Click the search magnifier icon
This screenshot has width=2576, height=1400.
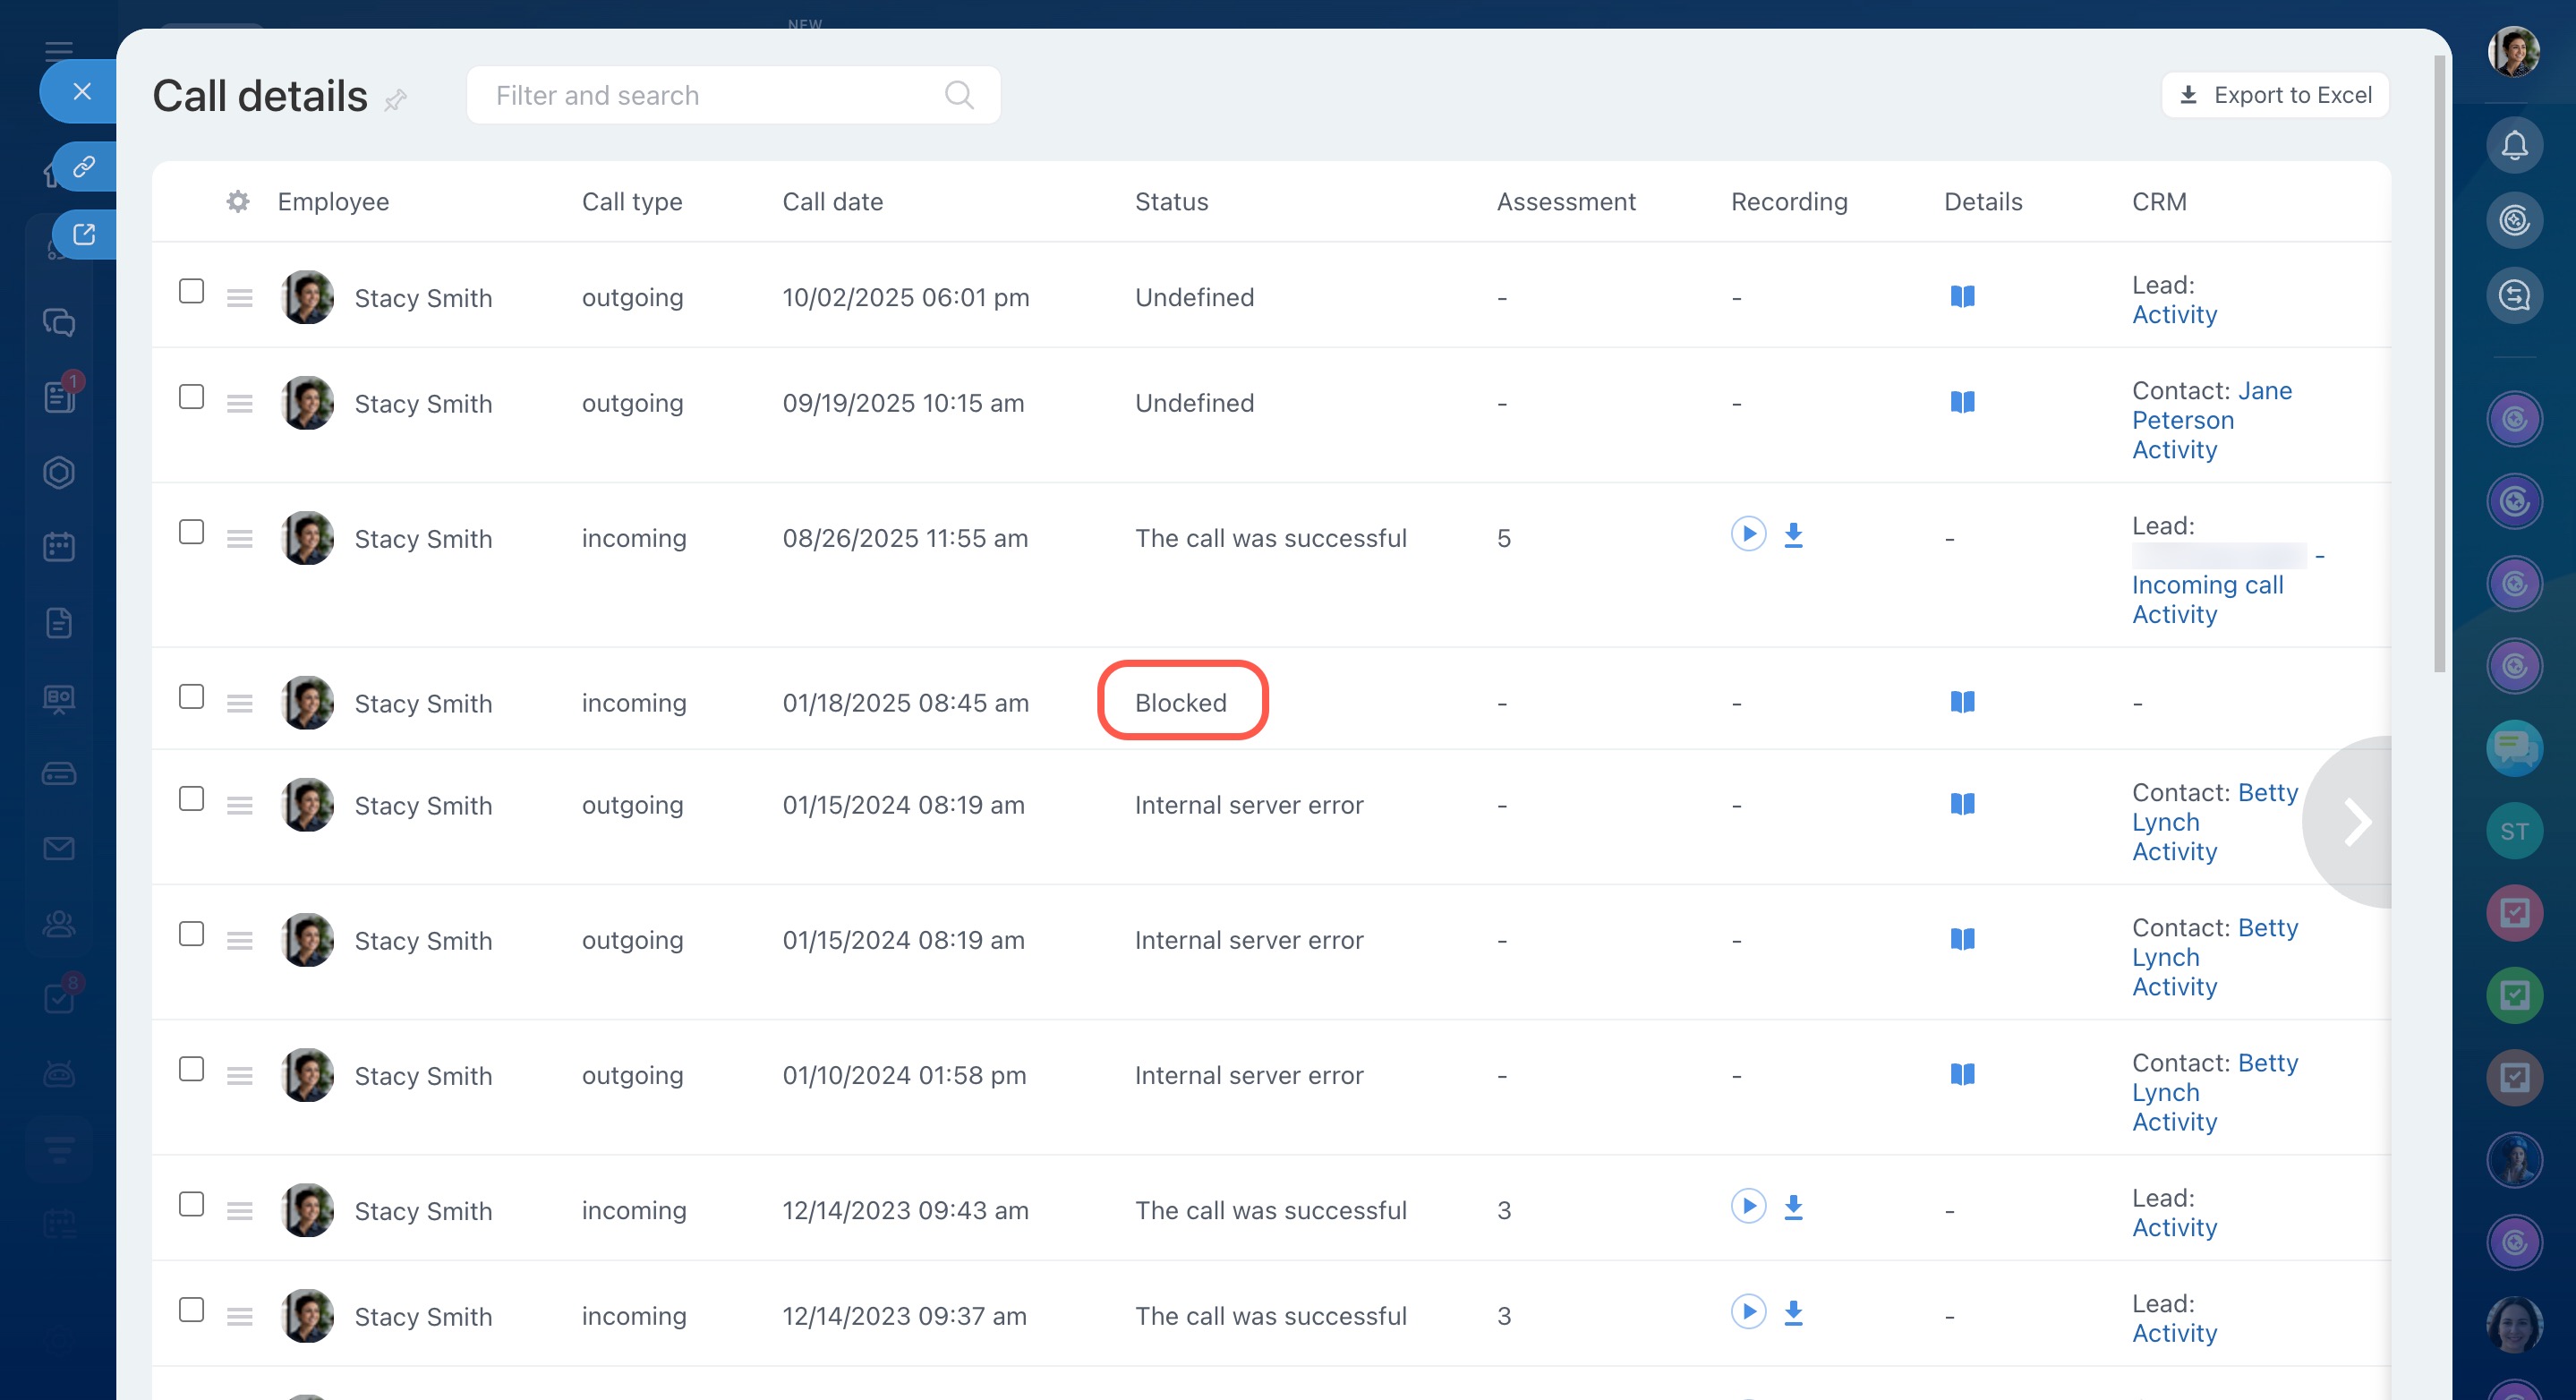[x=958, y=95]
